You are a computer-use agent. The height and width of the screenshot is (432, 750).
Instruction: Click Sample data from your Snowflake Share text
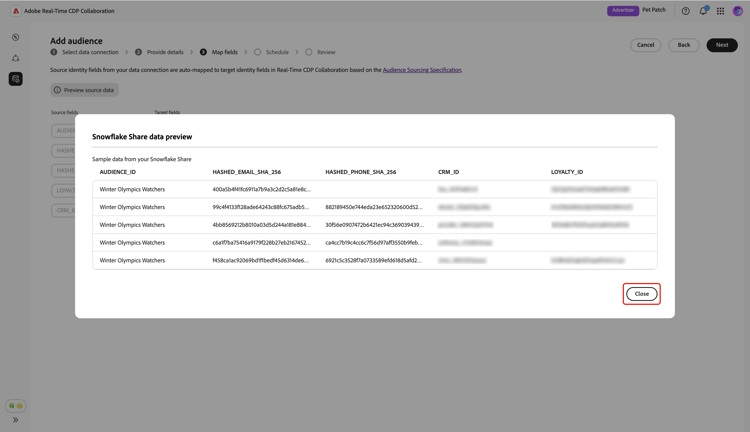click(142, 159)
